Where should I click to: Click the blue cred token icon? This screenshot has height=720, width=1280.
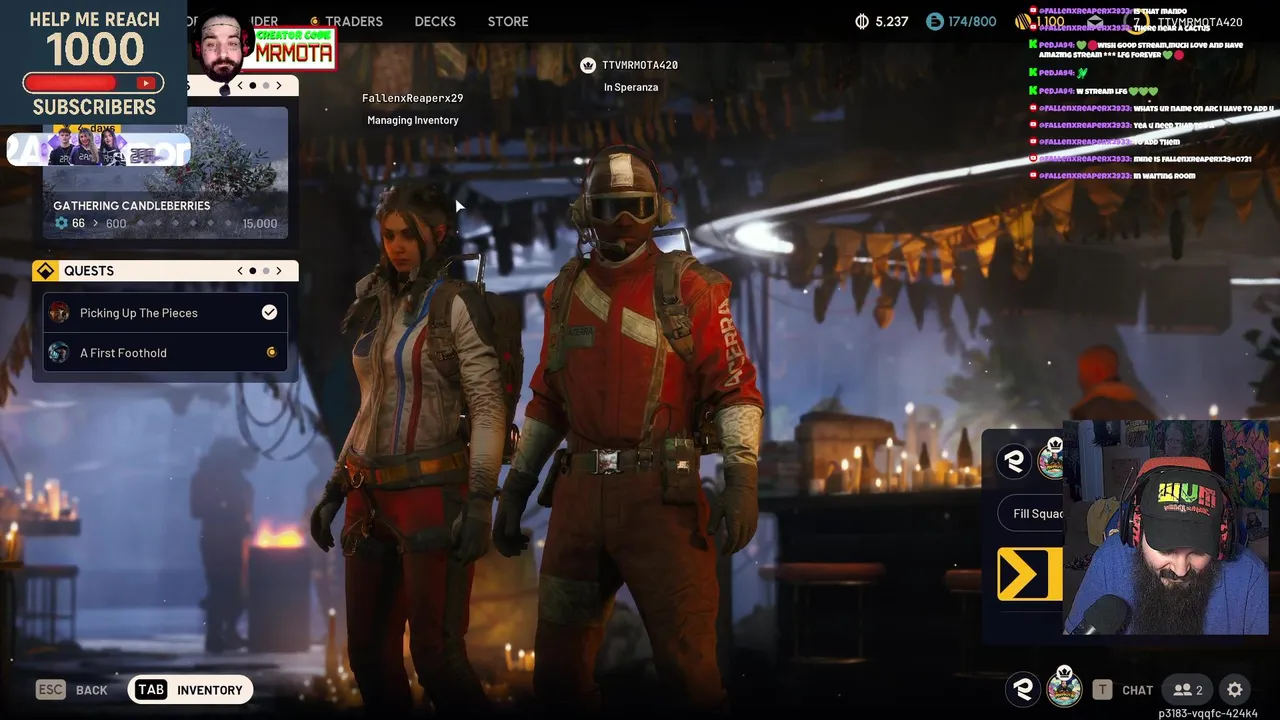(935, 21)
